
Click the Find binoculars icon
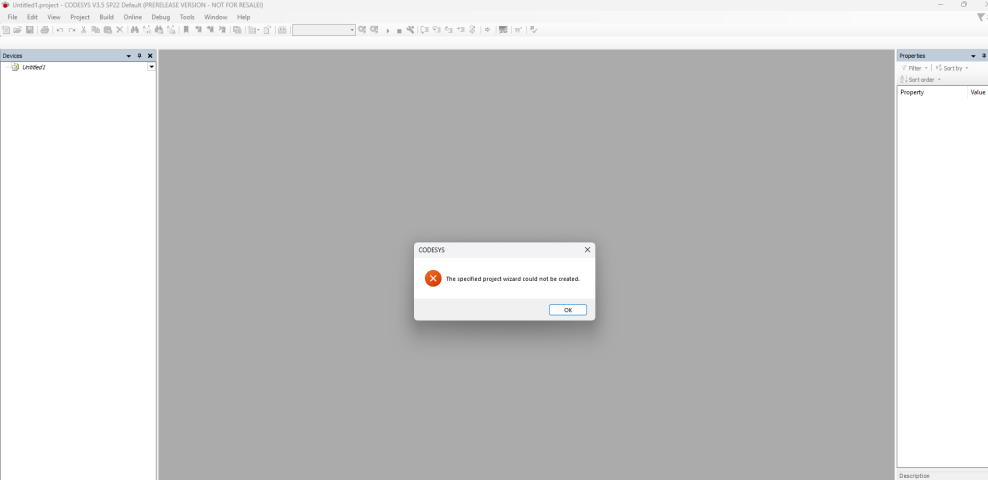135,30
